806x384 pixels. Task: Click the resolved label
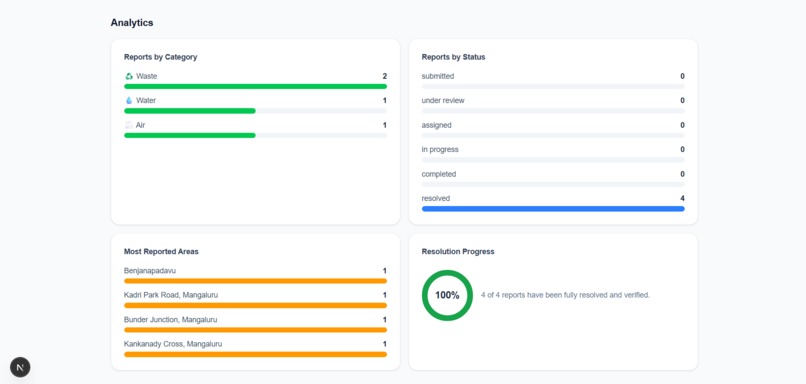point(436,198)
